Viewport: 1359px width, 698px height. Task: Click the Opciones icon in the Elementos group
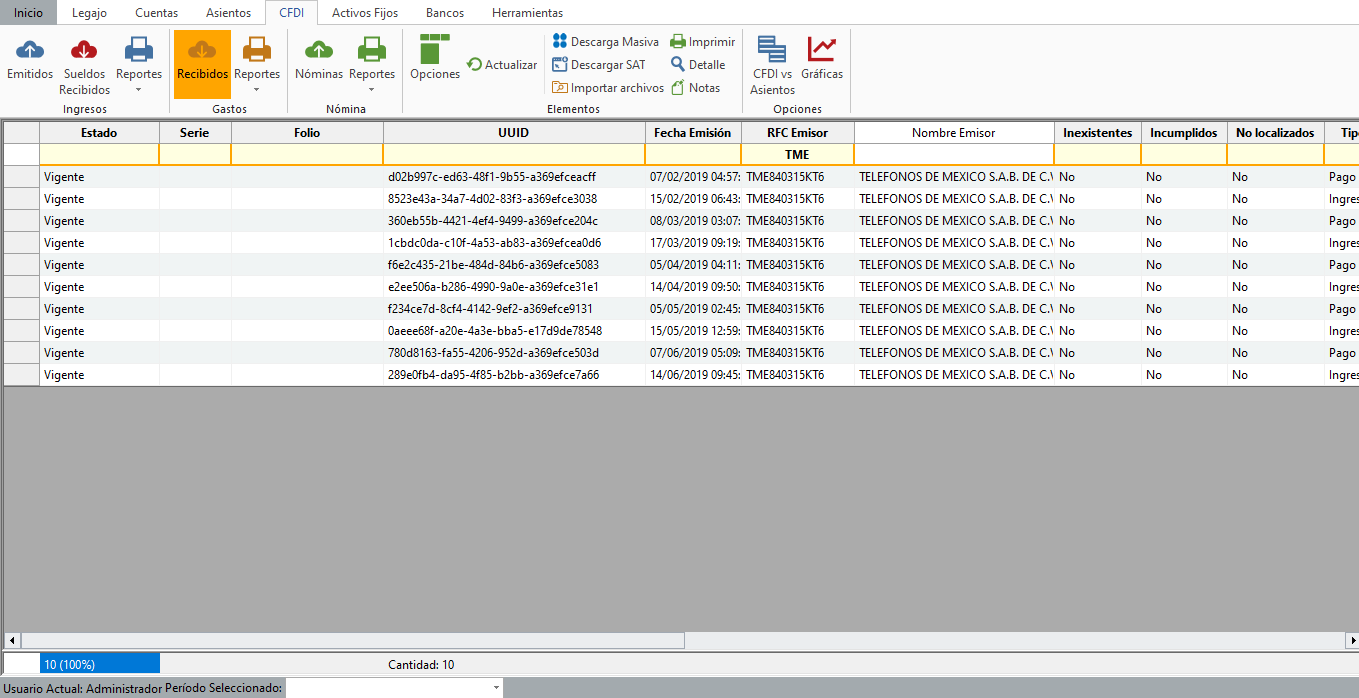click(435, 51)
